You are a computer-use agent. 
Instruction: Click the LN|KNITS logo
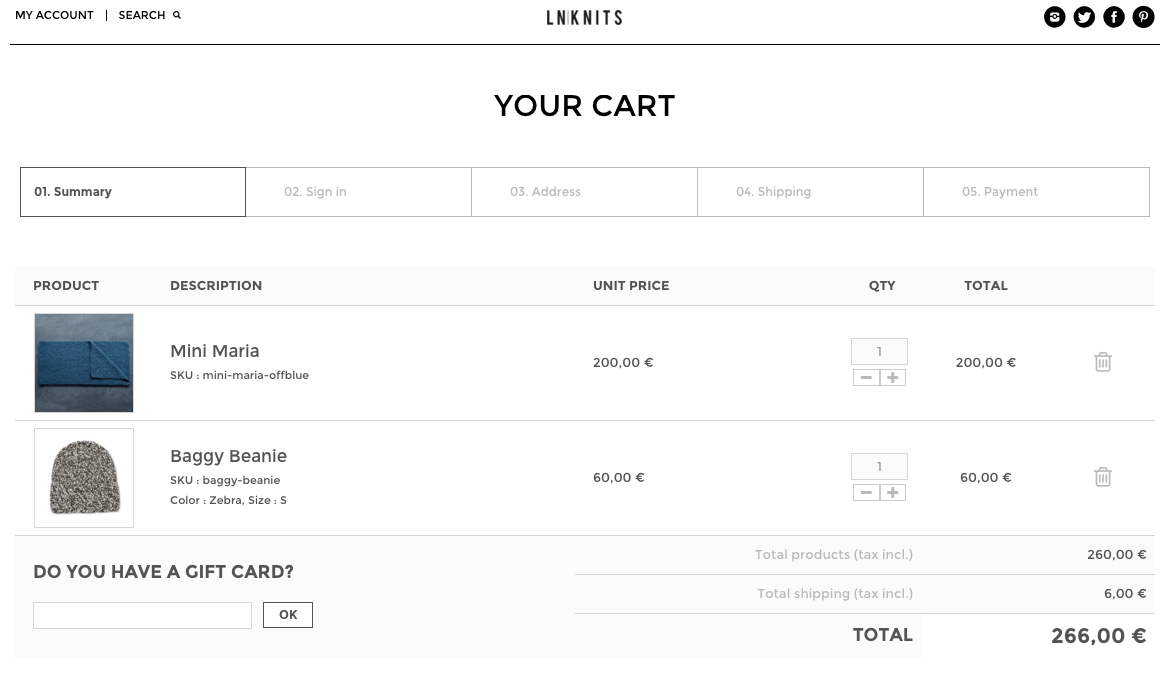click(584, 17)
